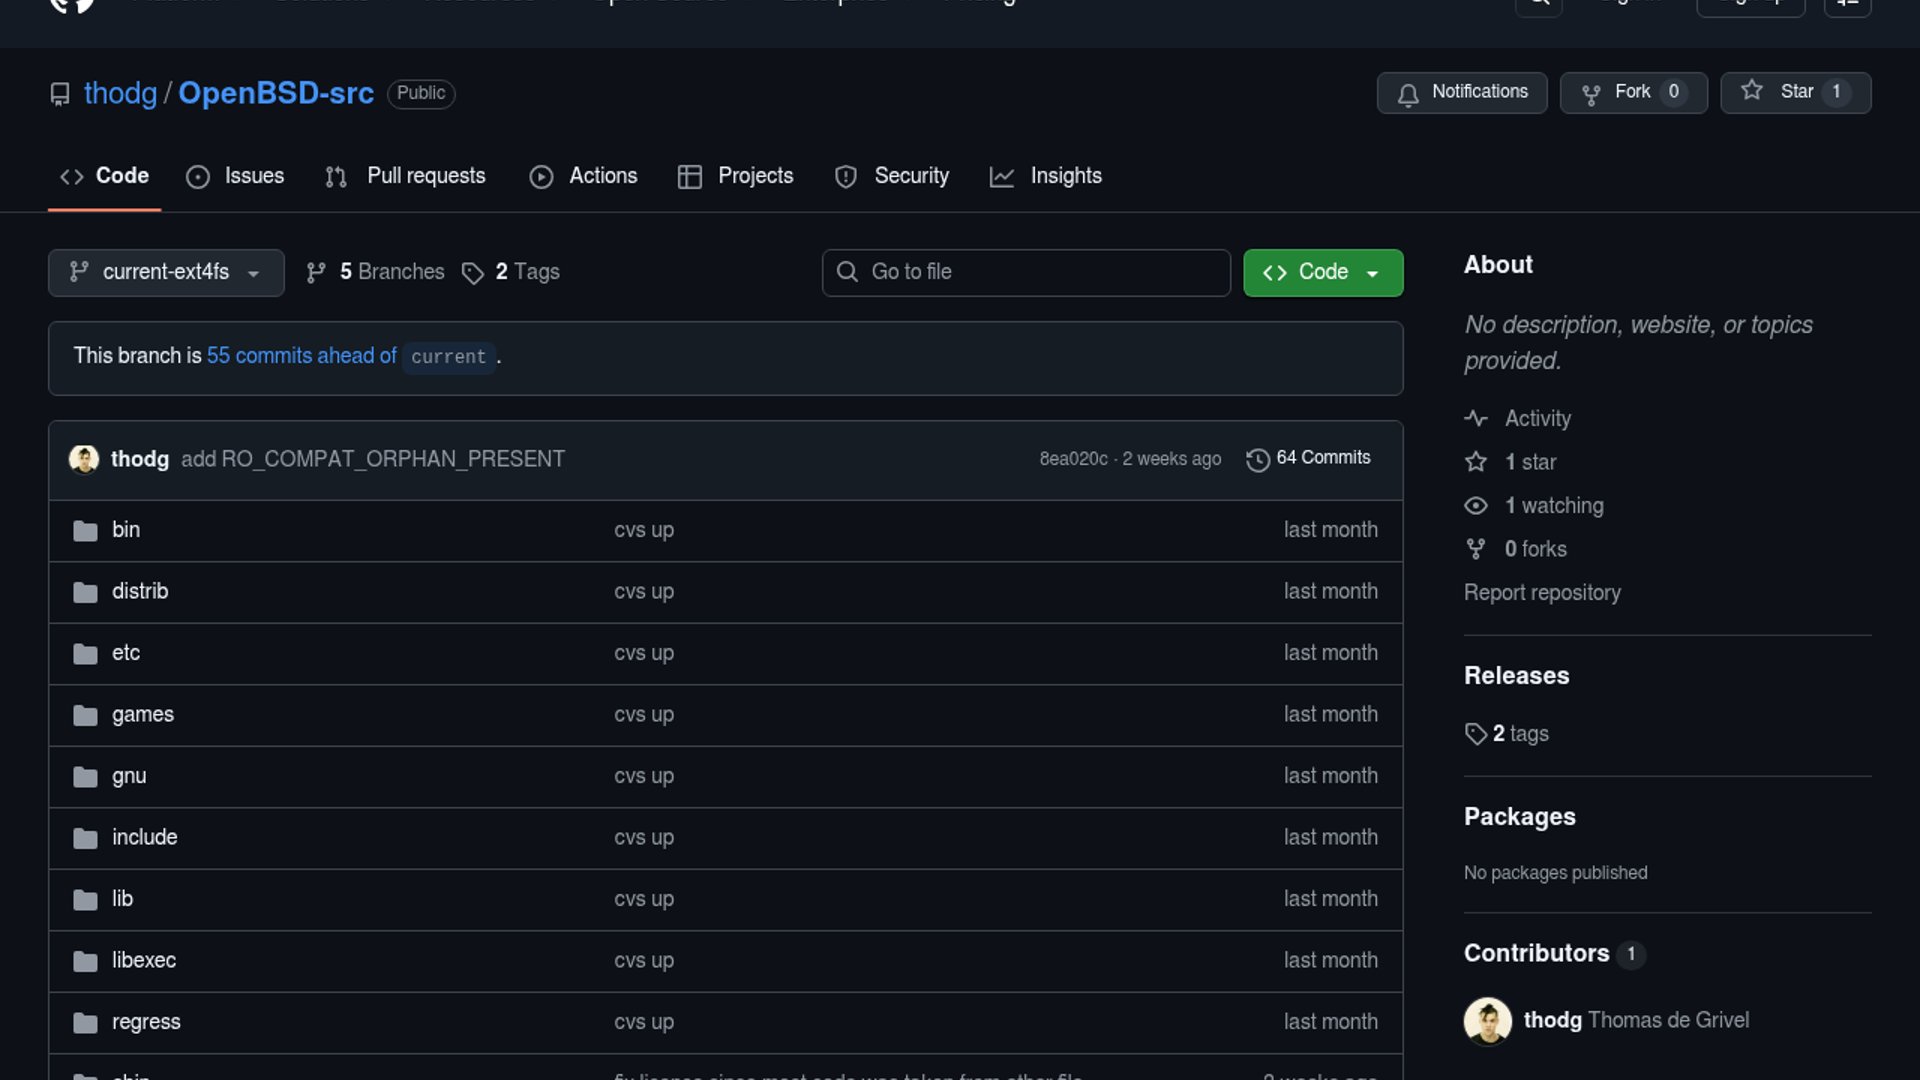Viewport: 1920px width, 1080px height.
Task: Open the games folder icon
Action: tap(85, 715)
